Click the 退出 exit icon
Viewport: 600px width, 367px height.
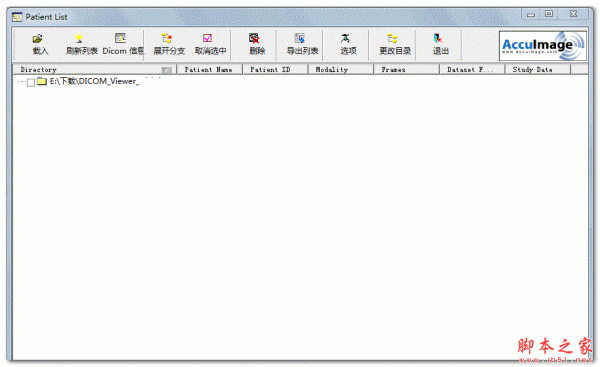coord(438,39)
